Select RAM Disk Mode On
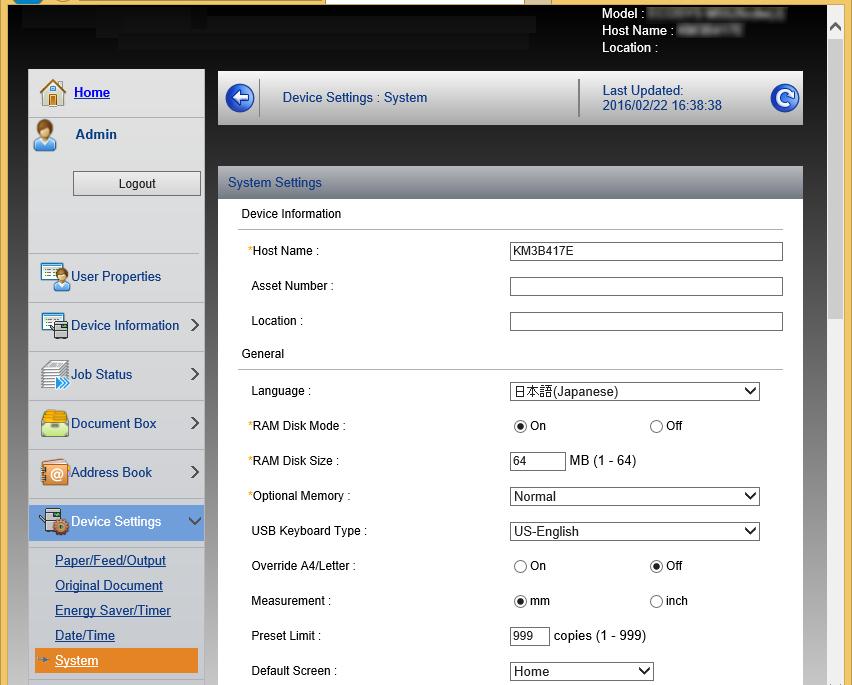 [520, 426]
